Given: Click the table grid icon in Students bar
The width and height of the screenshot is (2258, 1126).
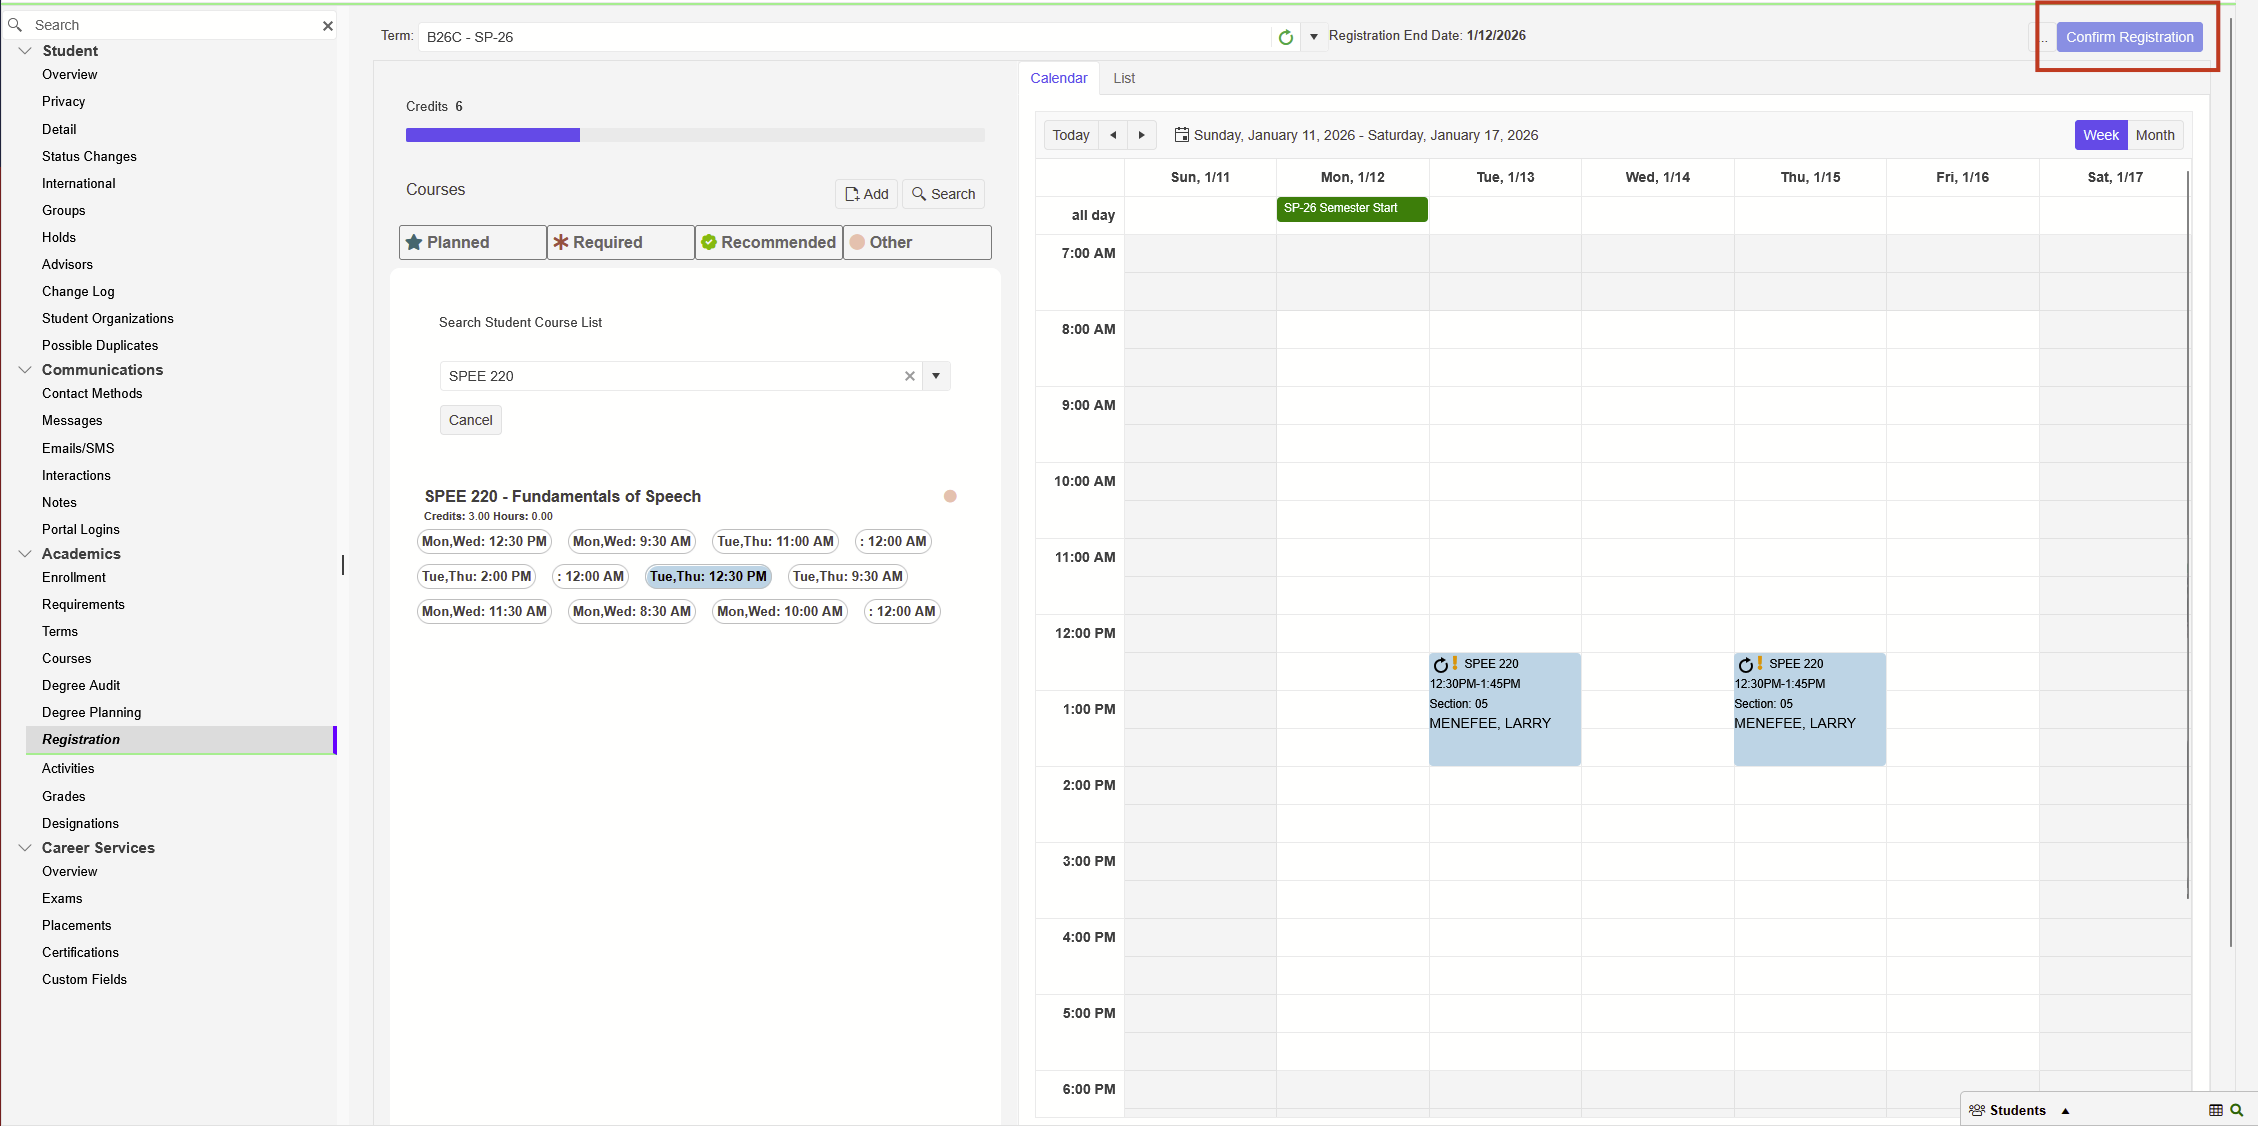Looking at the screenshot, I should [x=2215, y=1110].
